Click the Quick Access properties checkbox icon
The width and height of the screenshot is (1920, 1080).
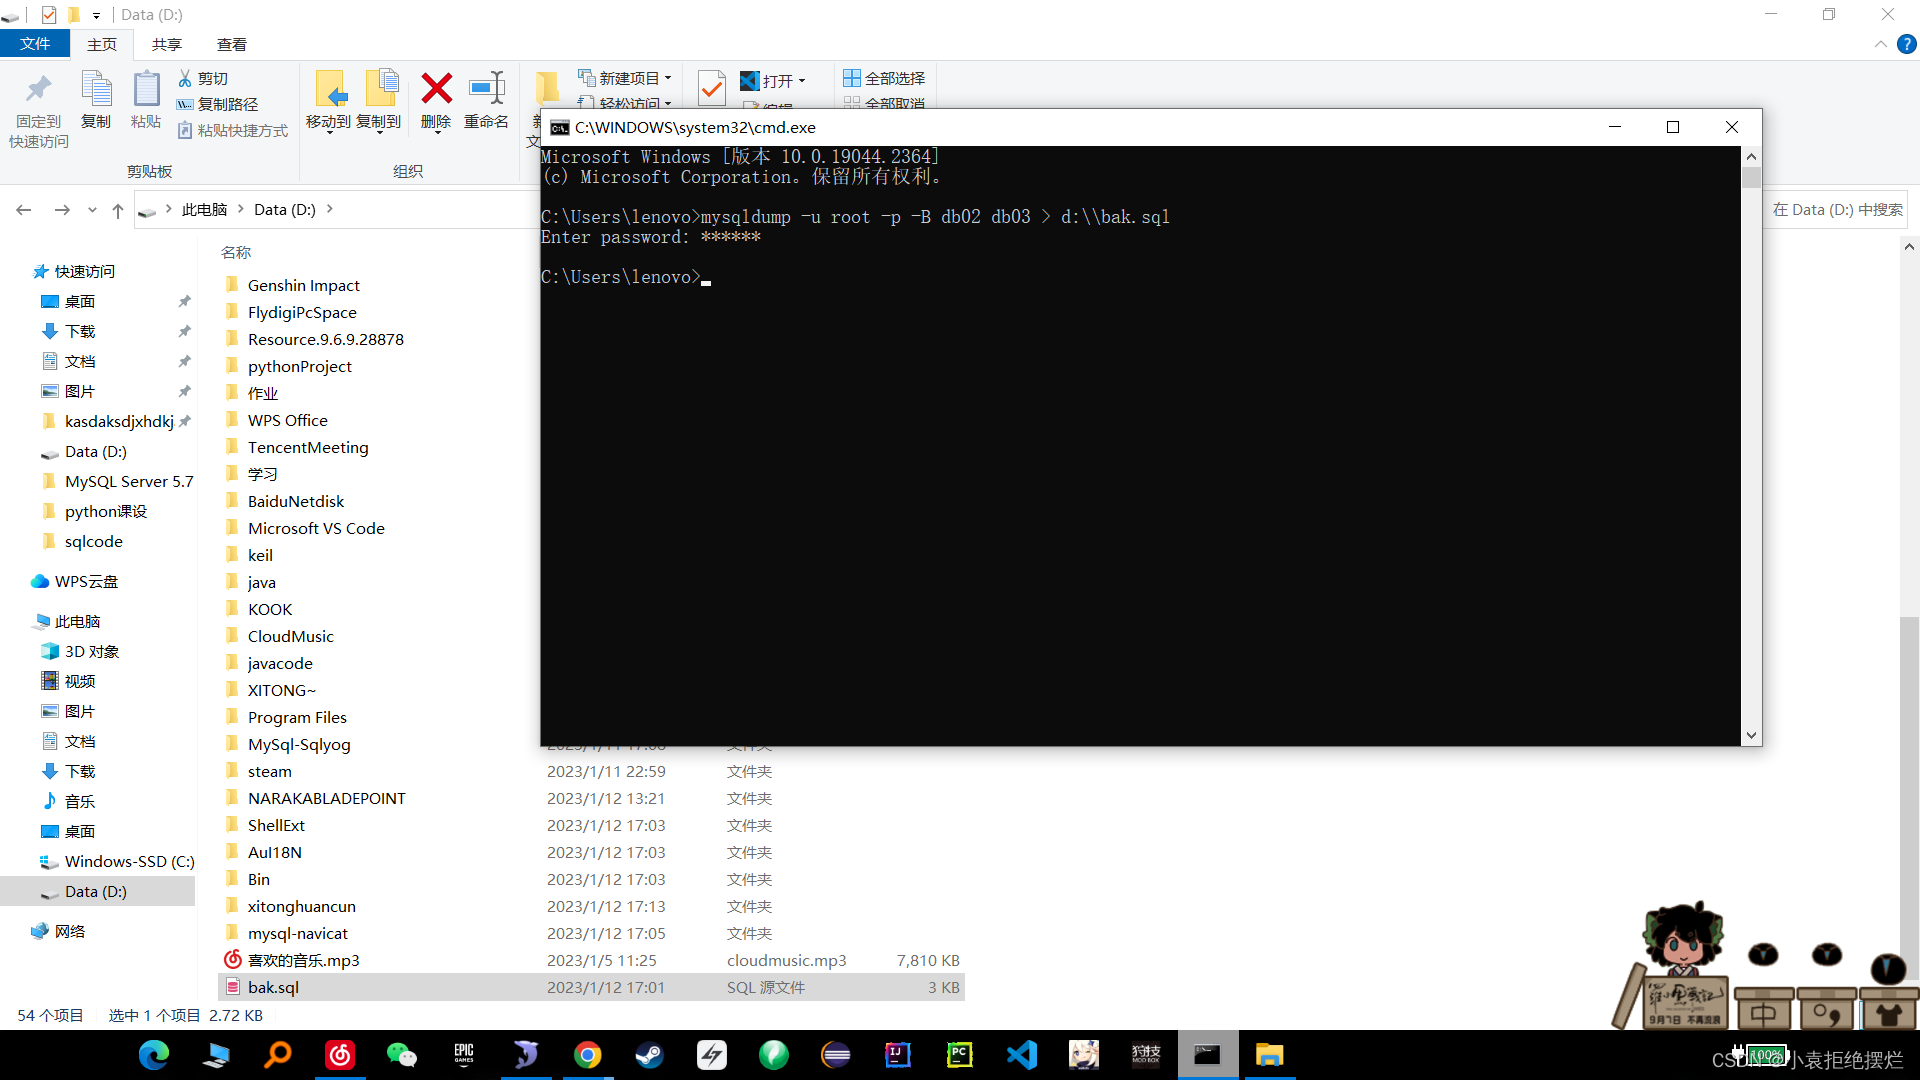click(x=49, y=15)
